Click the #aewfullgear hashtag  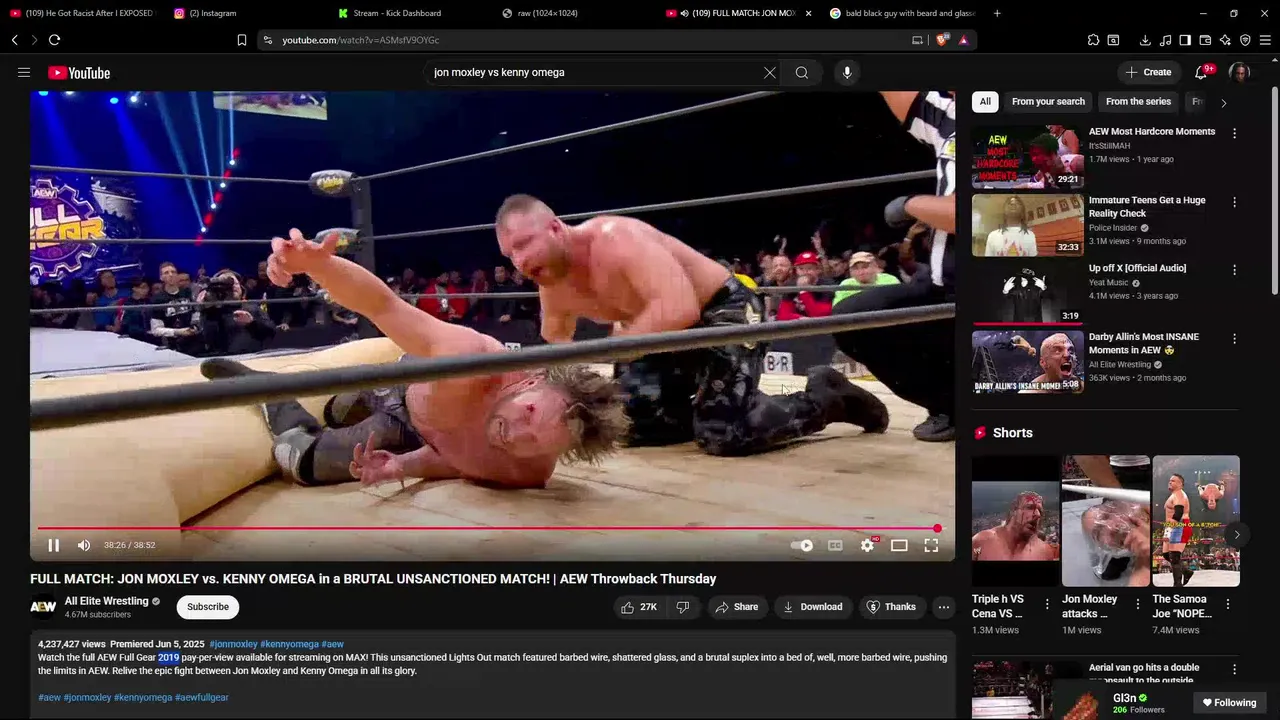[x=202, y=697]
